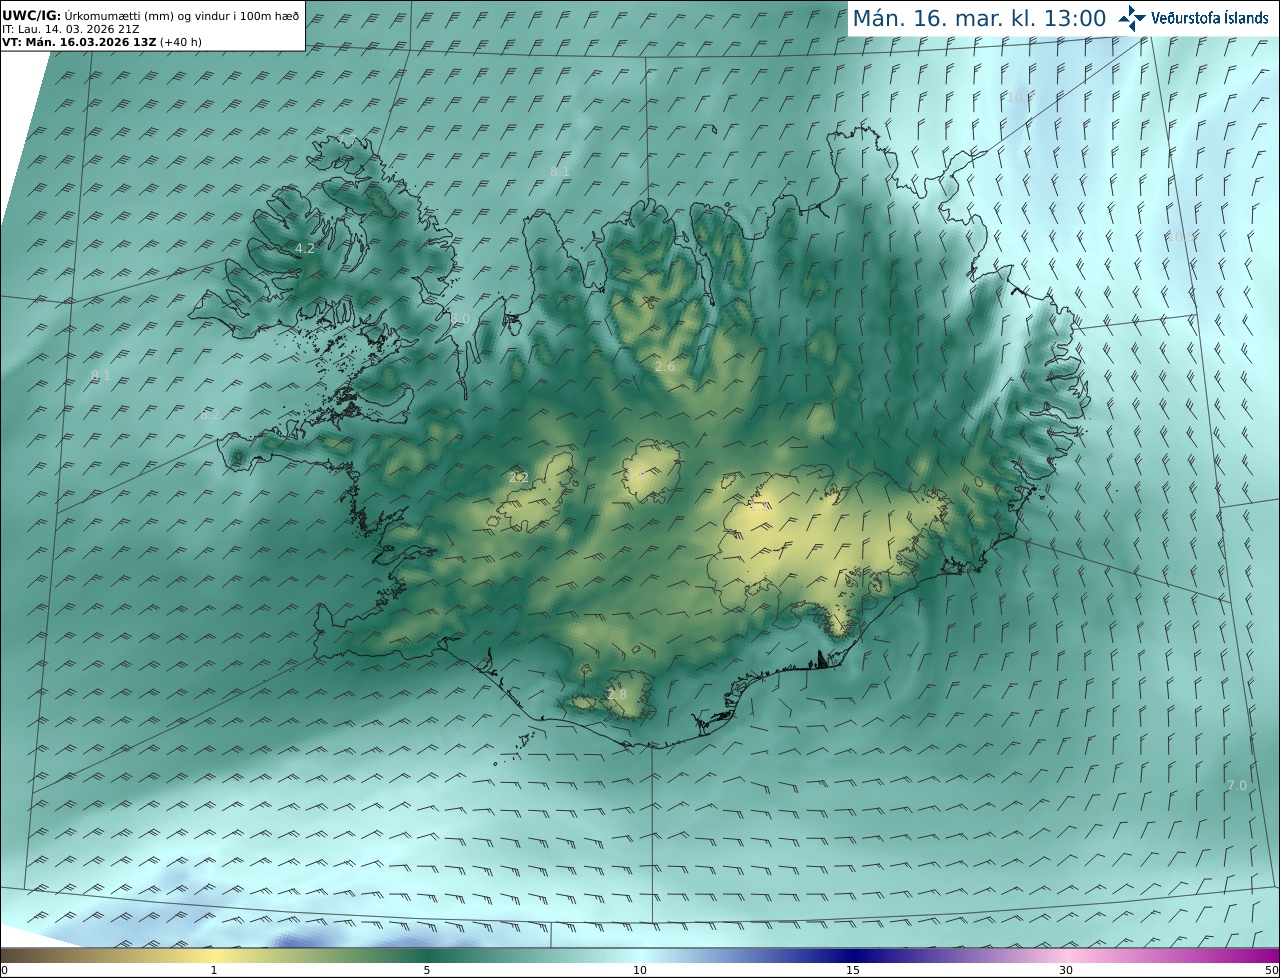Click the '30' tick label on the colorbar
Screen dimensions: 1280x978
click(1066, 970)
